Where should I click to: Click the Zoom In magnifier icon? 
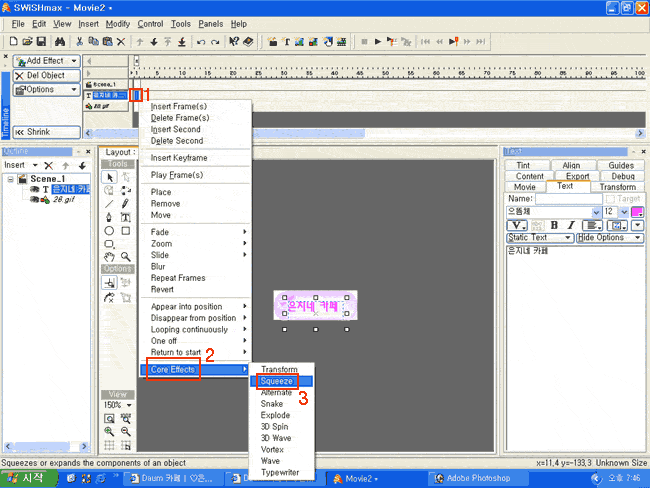point(109,432)
